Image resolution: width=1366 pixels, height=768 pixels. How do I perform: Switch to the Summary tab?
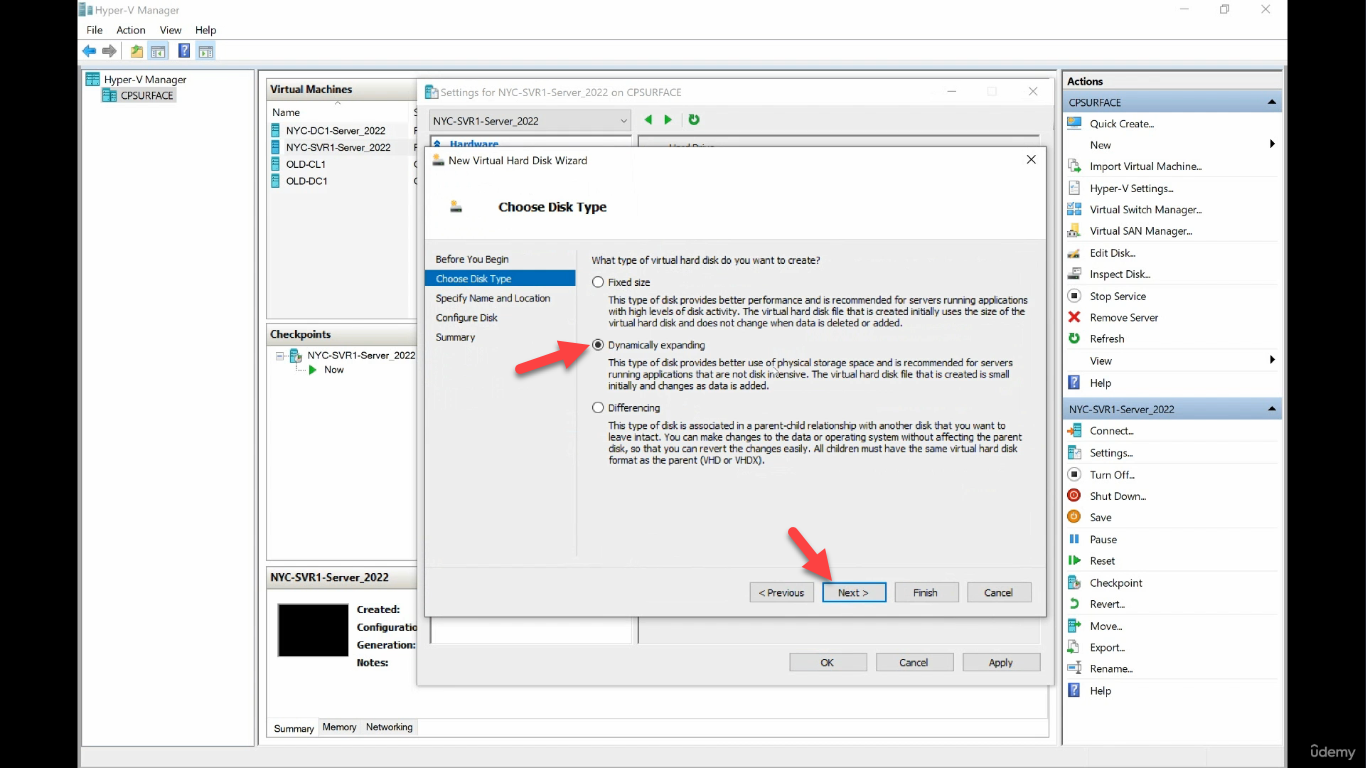point(294,728)
